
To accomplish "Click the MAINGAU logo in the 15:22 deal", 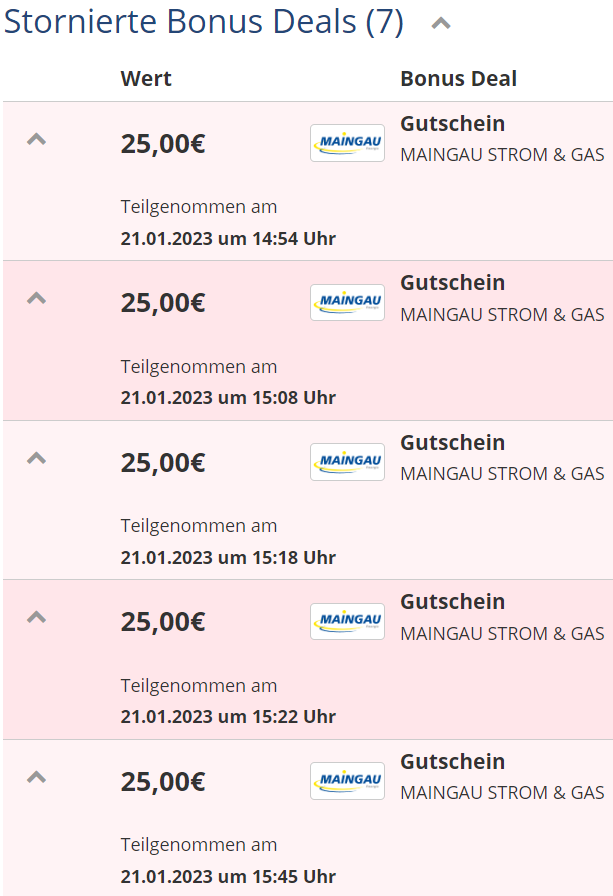I will click(347, 621).
